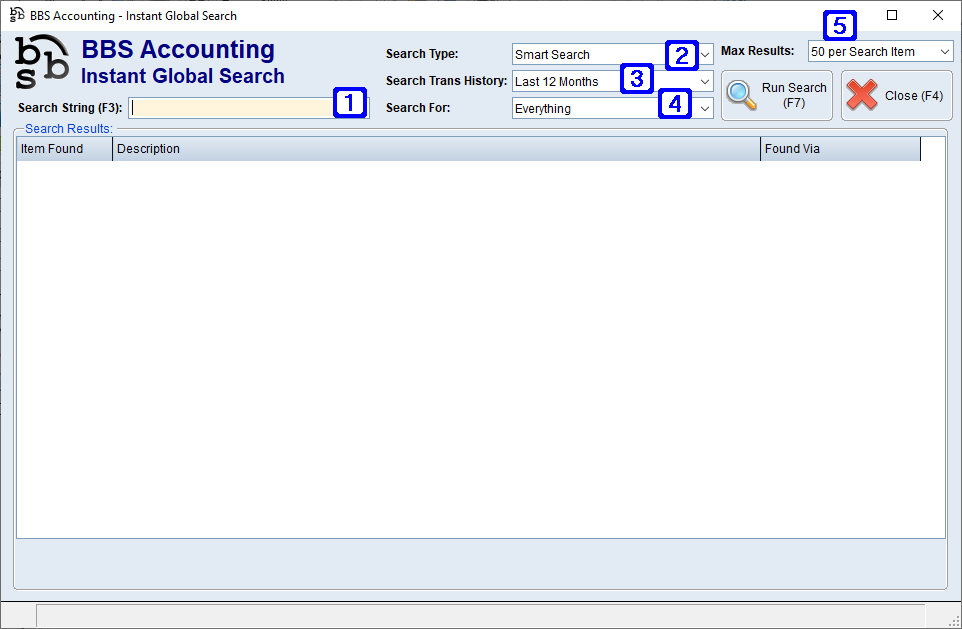Click the magnifying glass Run Search icon
This screenshot has height=629, width=962.
point(741,95)
